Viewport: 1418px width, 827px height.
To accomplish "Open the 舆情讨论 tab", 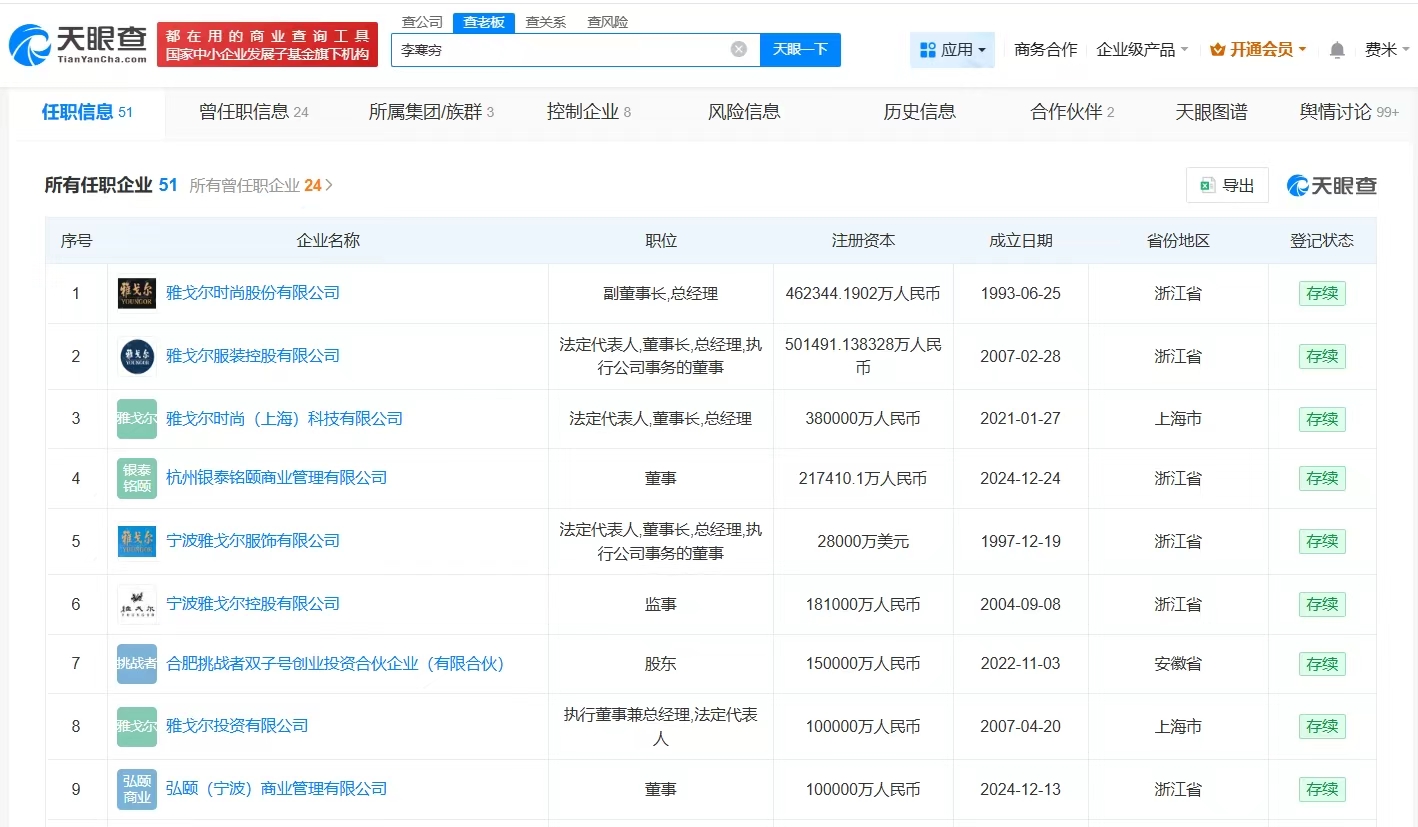I will tap(1349, 112).
